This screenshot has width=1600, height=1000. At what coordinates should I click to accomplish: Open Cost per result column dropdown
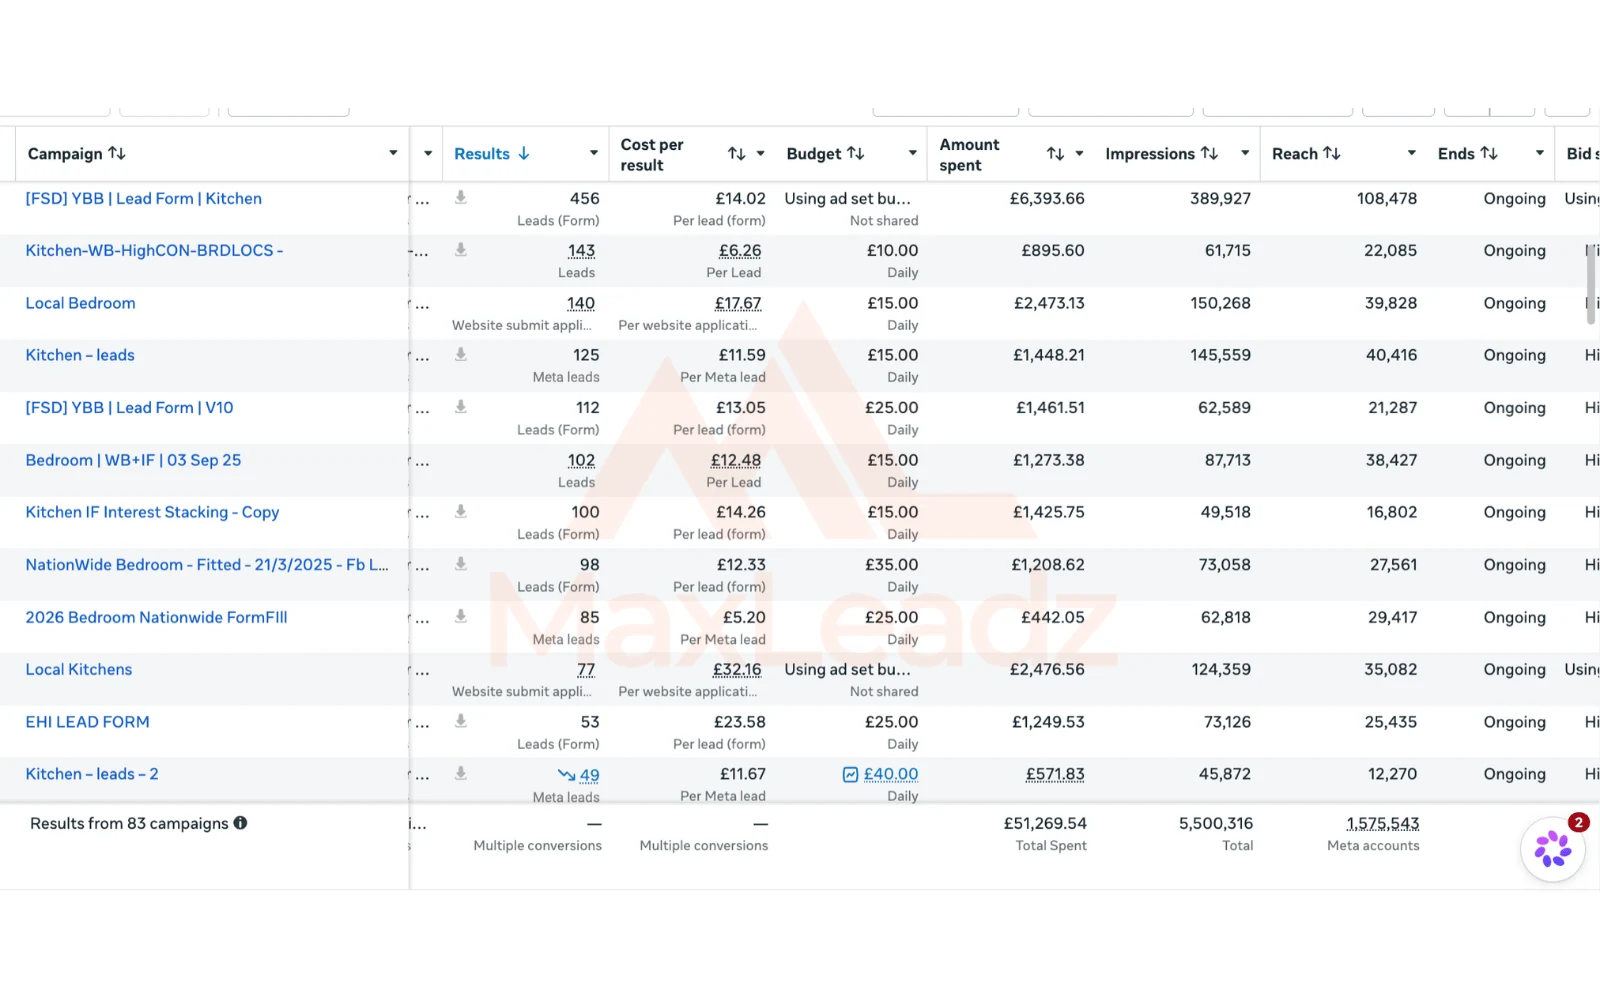coord(760,153)
